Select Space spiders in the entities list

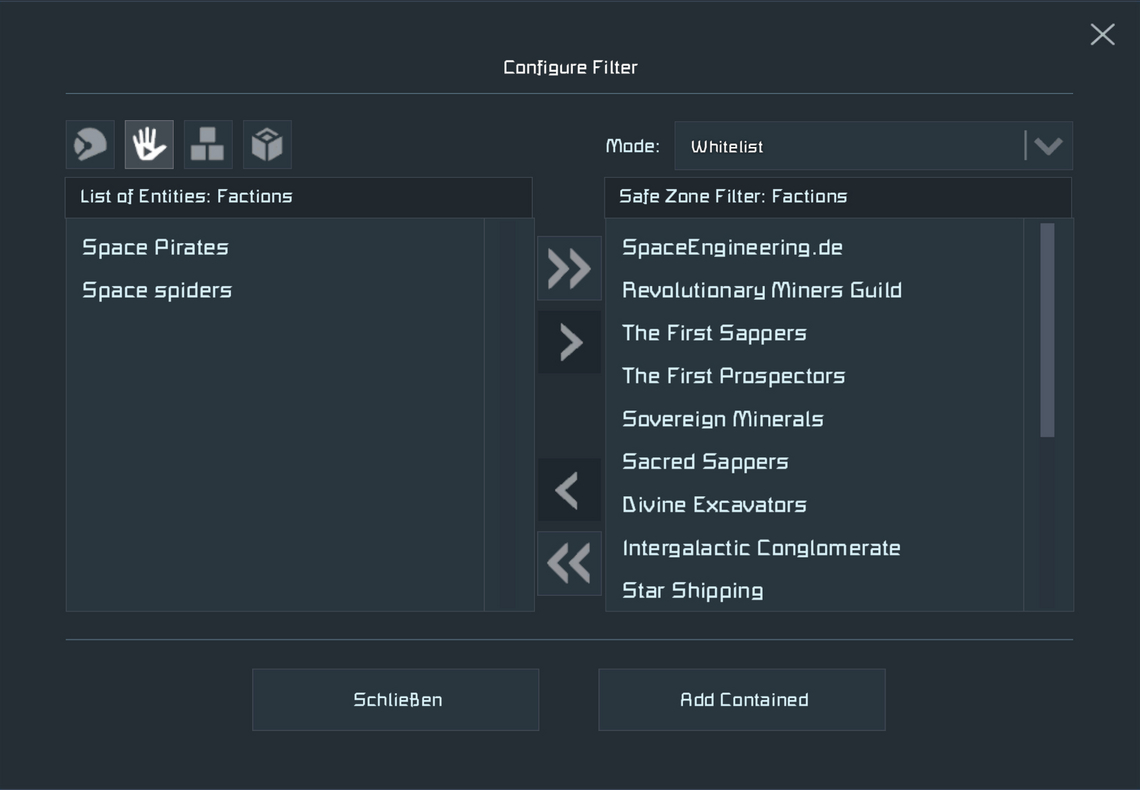pyautogui.click(x=157, y=290)
